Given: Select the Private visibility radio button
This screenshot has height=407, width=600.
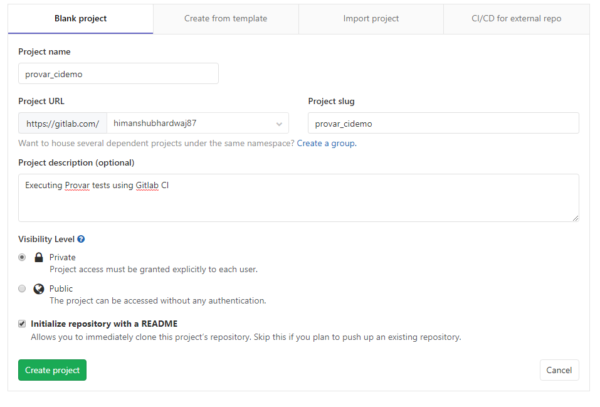Looking at the screenshot, I should pos(22,257).
